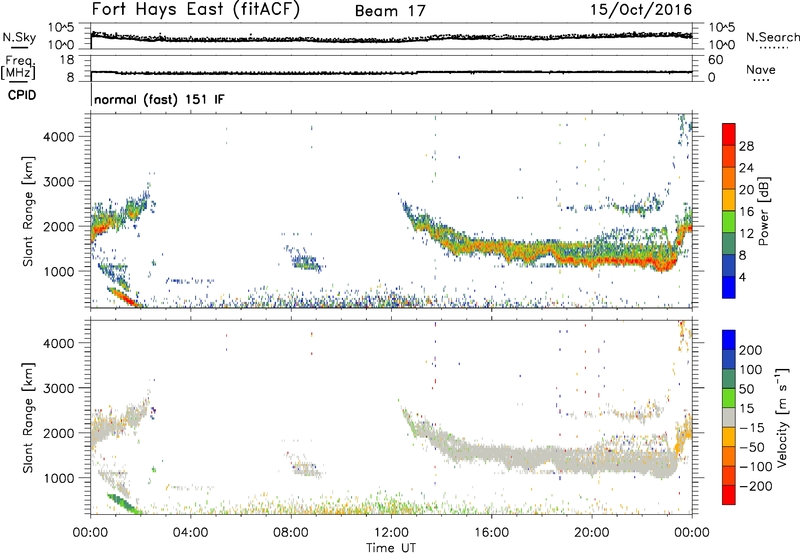Click the red-orange streak at power panel bottom-left
This screenshot has width=800, height=554.
tap(123, 296)
